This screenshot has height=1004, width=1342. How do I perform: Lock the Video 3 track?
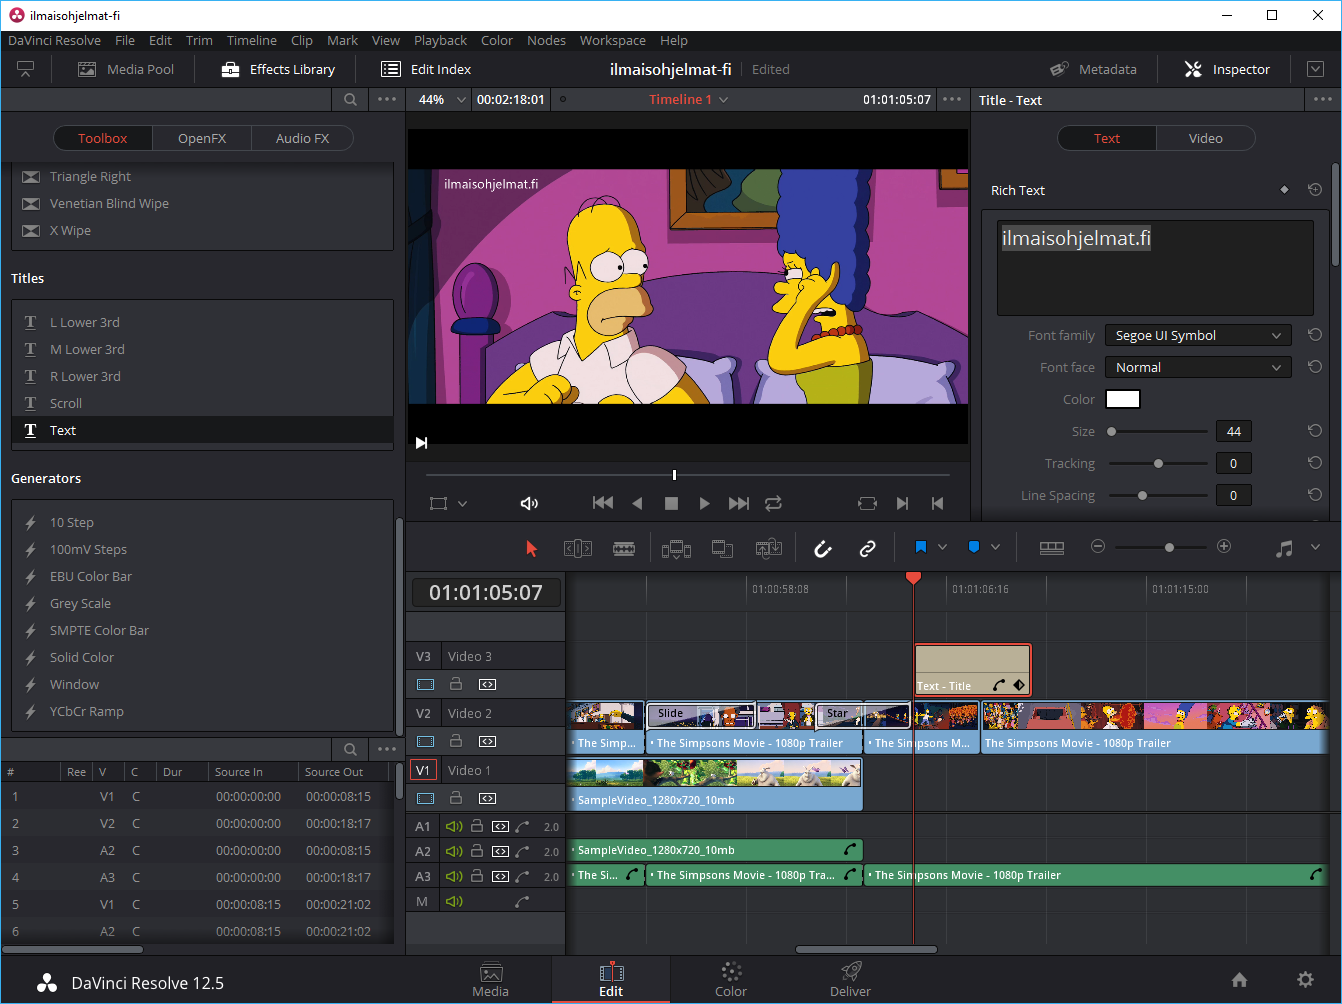point(456,685)
